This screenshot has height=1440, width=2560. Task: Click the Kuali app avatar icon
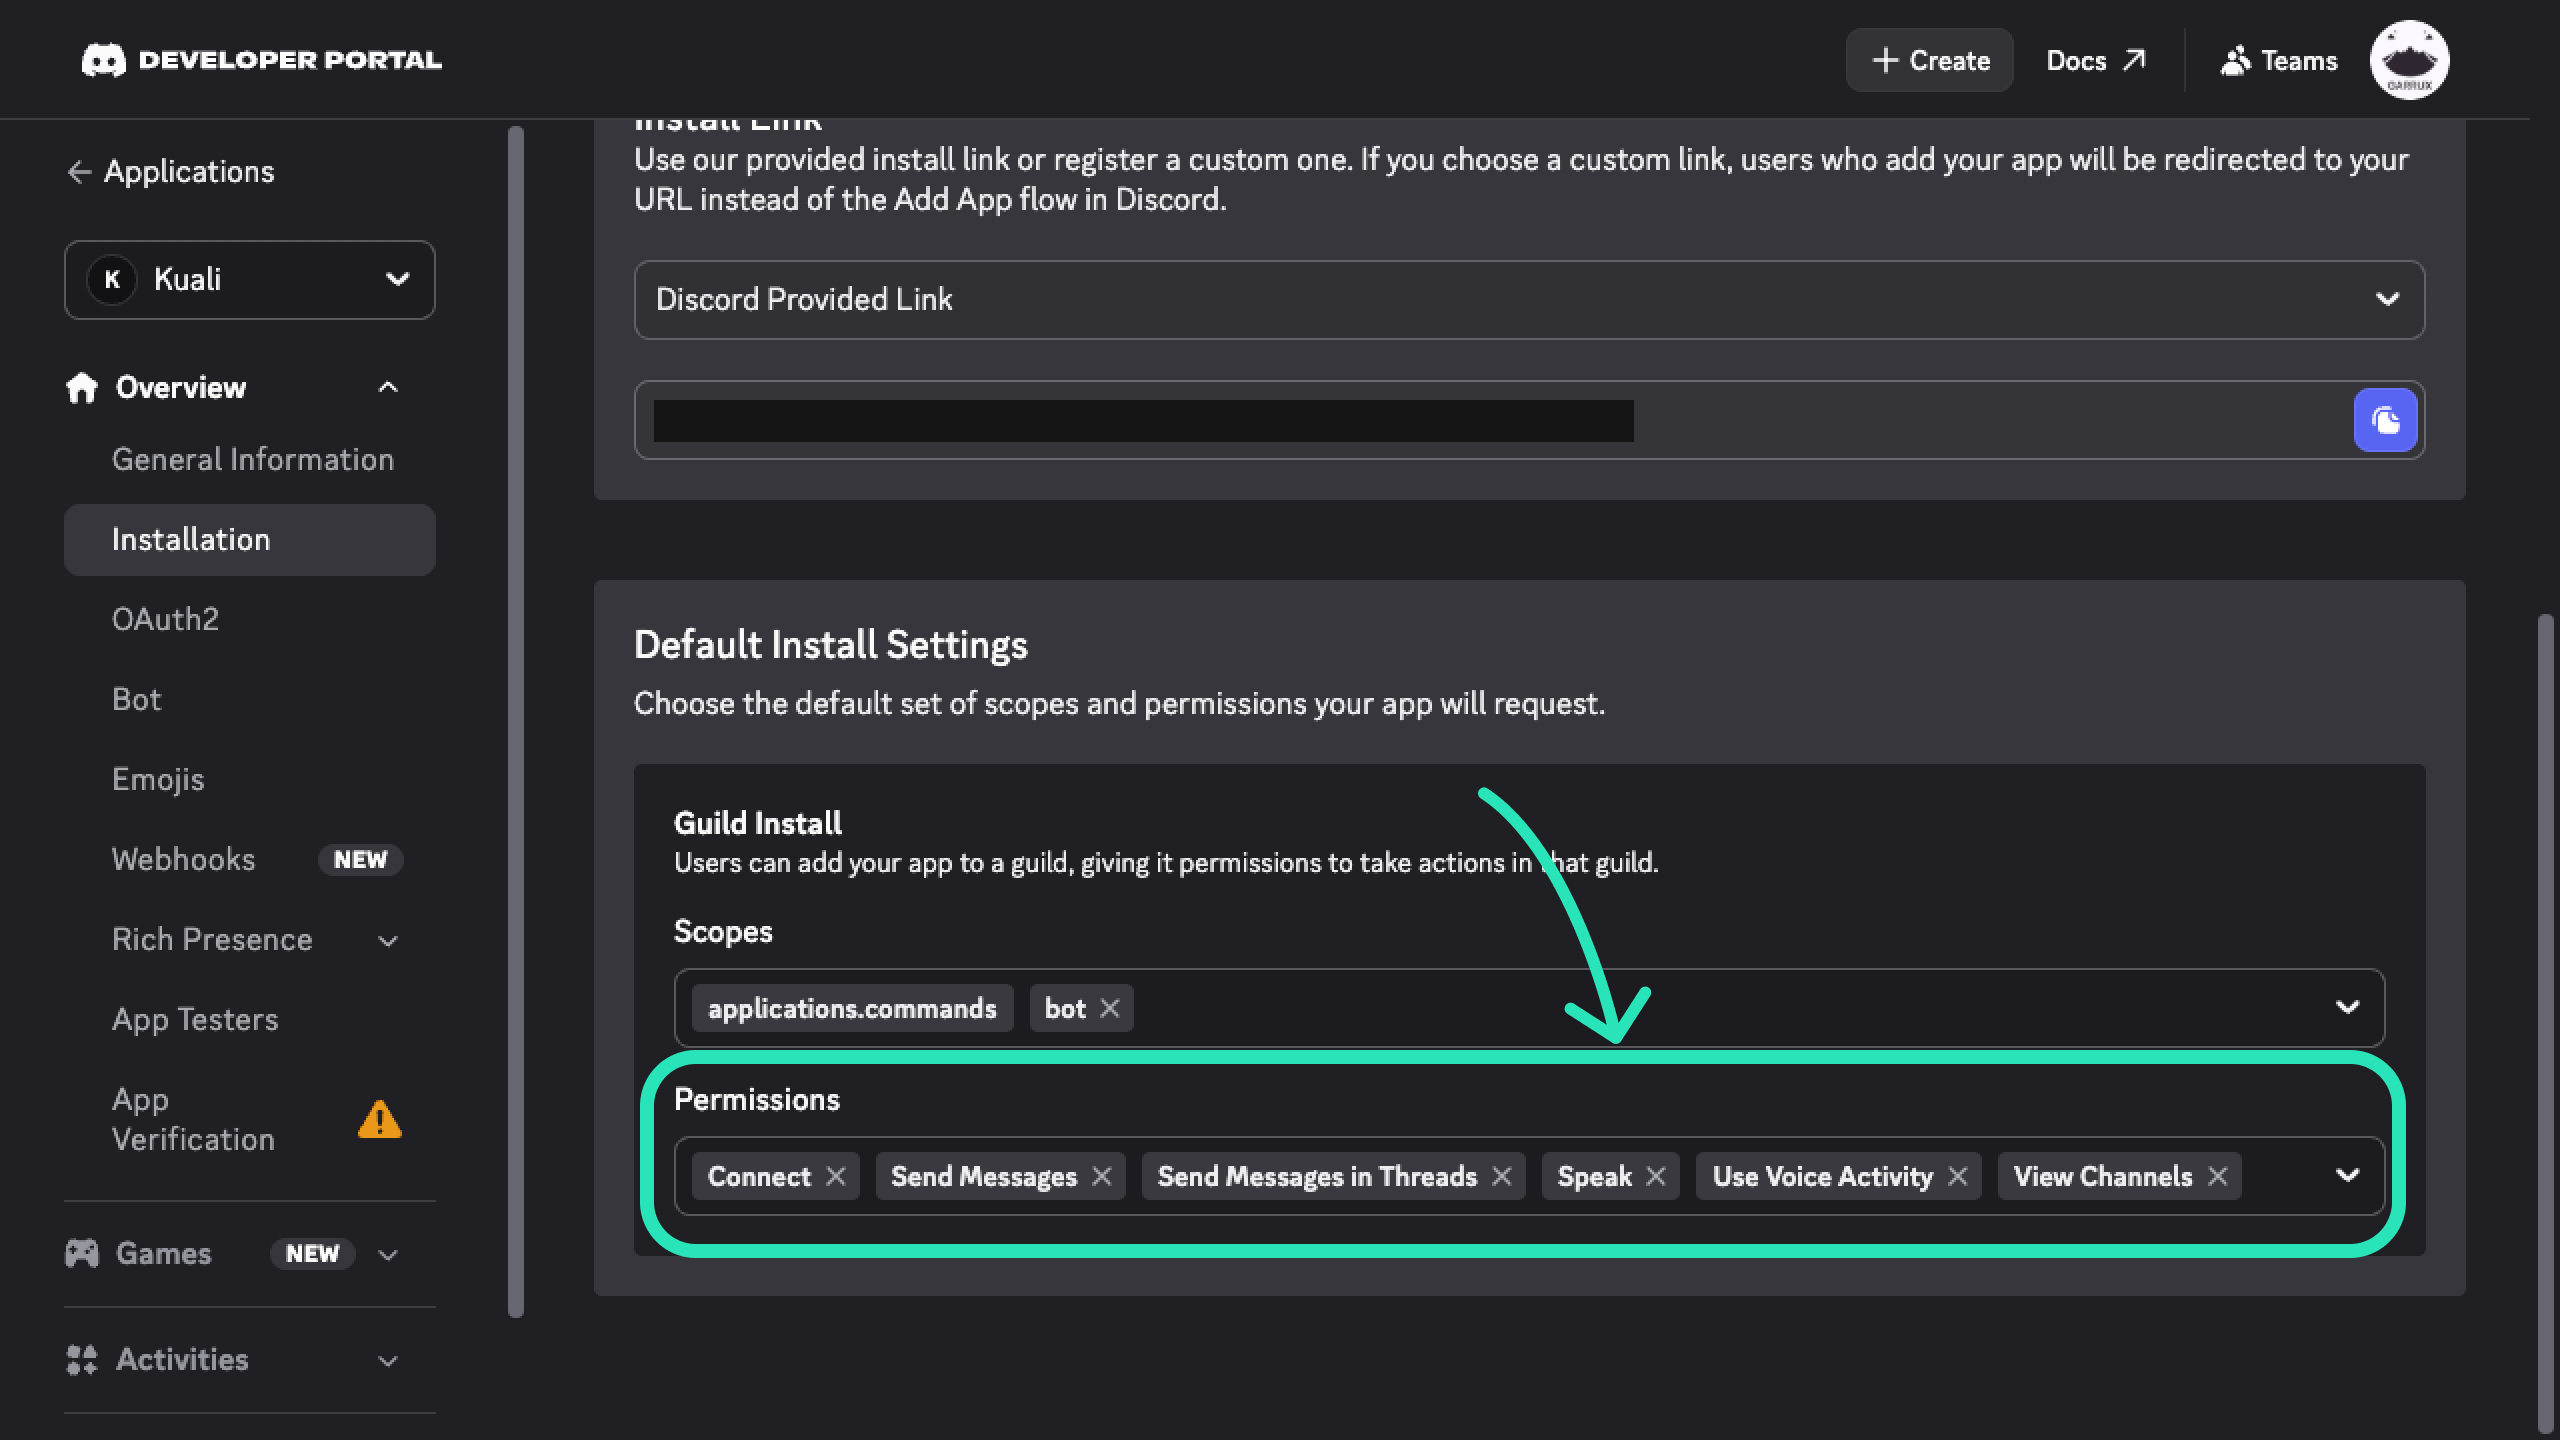click(112, 279)
